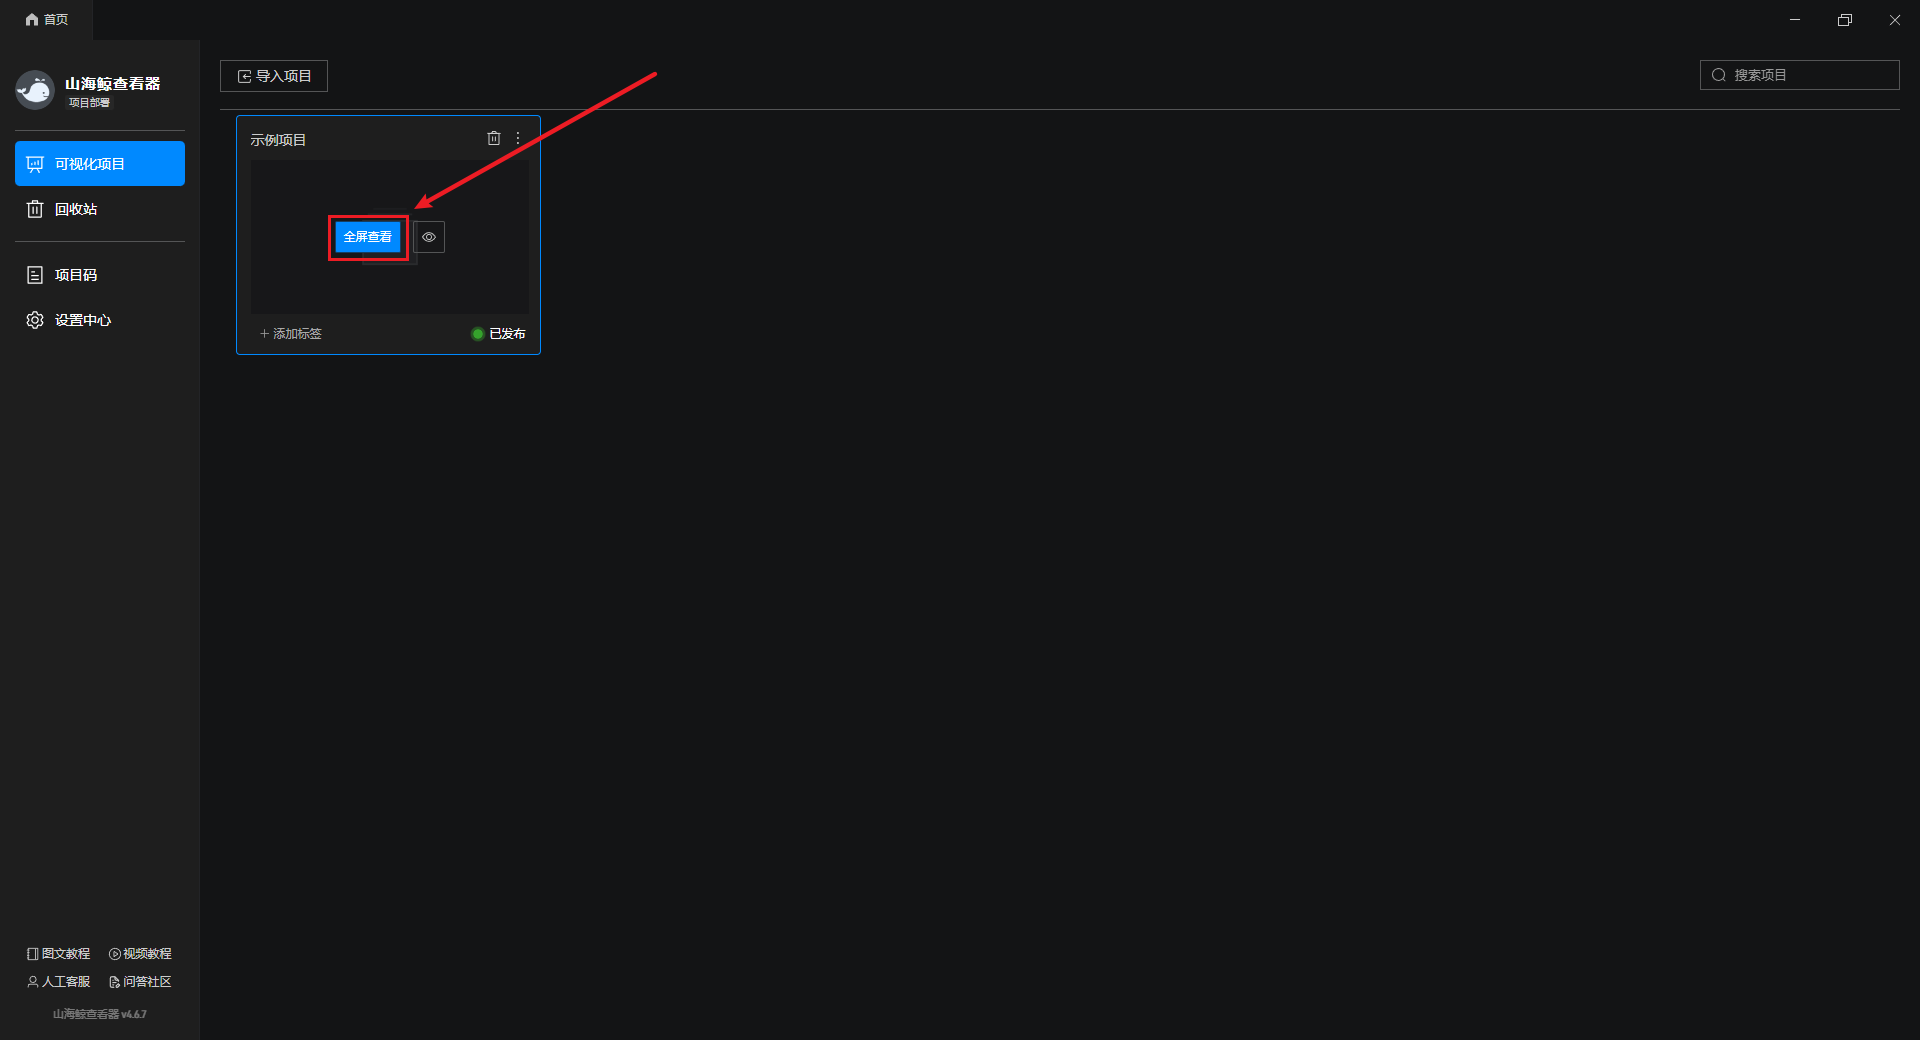
Task: Contact 人工客服 support
Action: pyautogui.click(x=58, y=982)
